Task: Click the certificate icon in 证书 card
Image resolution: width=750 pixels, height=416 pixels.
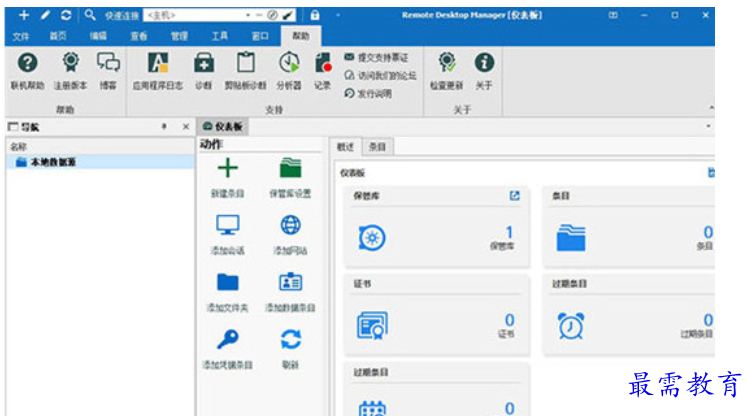Action: 372,326
